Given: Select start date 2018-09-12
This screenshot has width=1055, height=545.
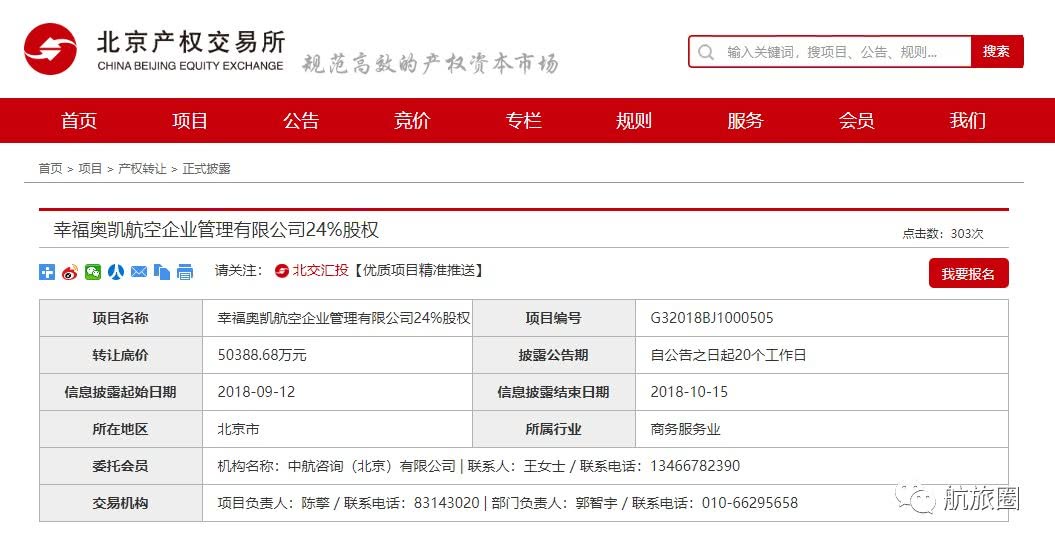Looking at the screenshot, I should (x=256, y=392).
